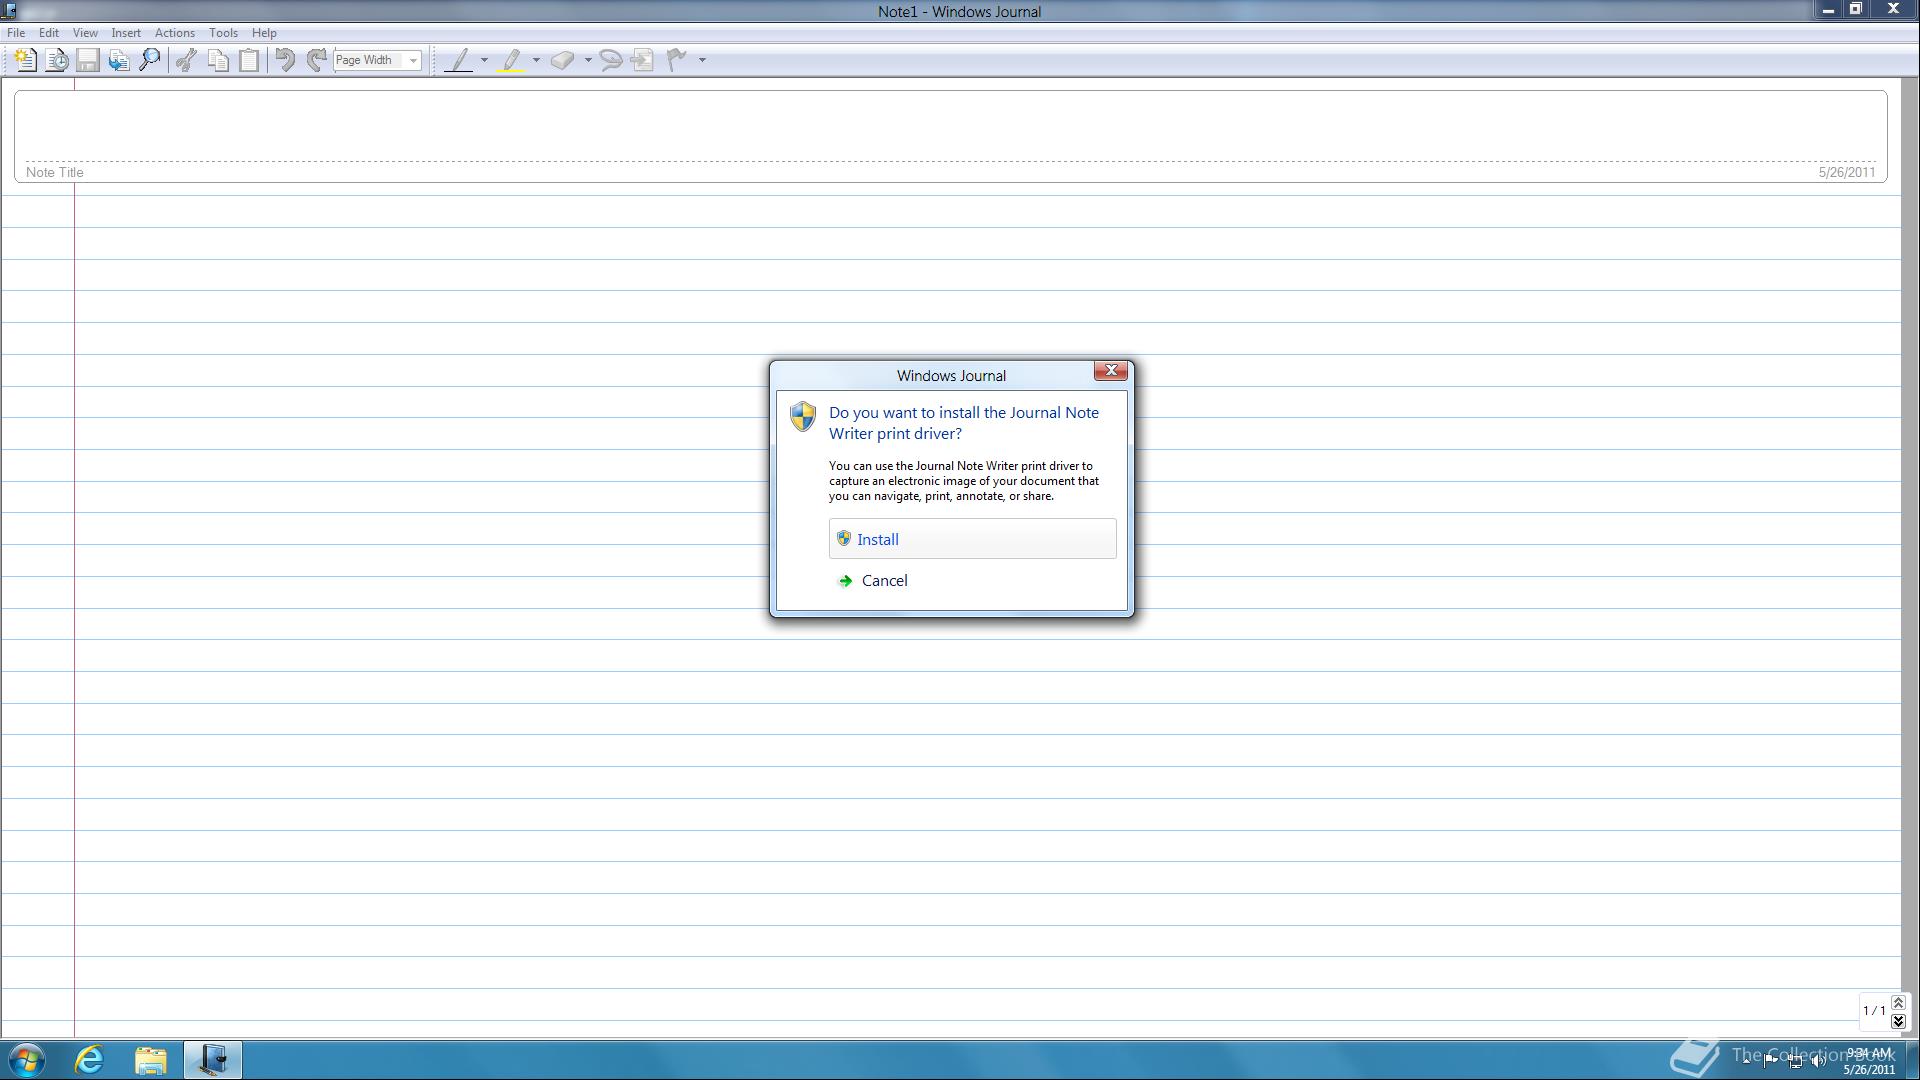Select the Eraser tool
Screen dimensions: 1920x1080
click(563, 60)
